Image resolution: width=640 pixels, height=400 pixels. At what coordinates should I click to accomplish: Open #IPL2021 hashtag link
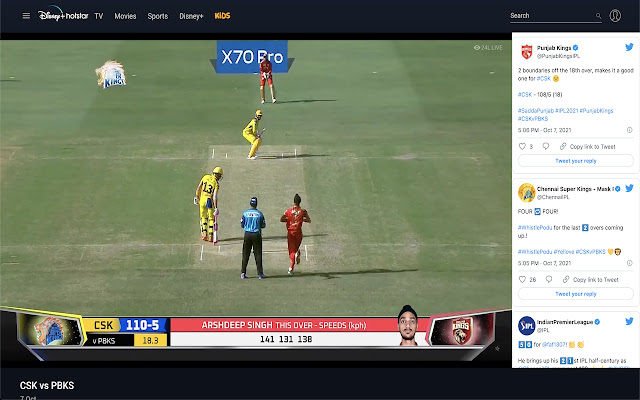[567, 111]
